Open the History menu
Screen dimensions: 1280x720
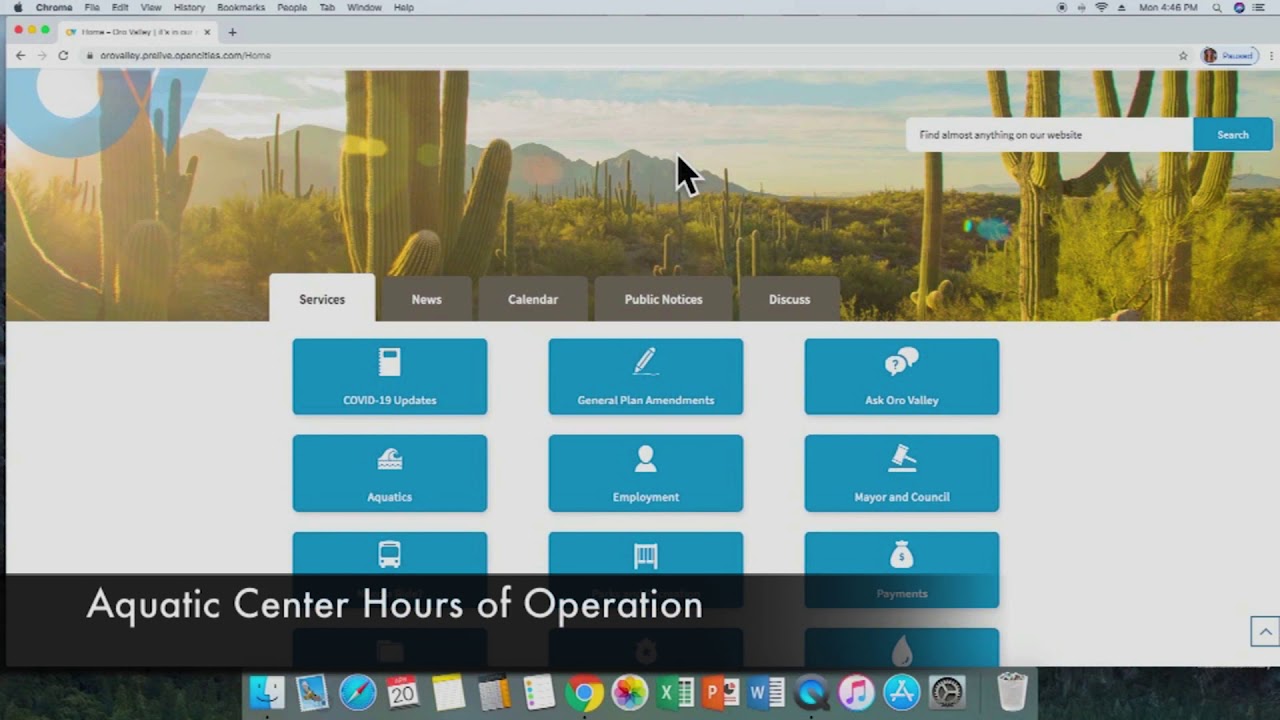coord(189,7)
